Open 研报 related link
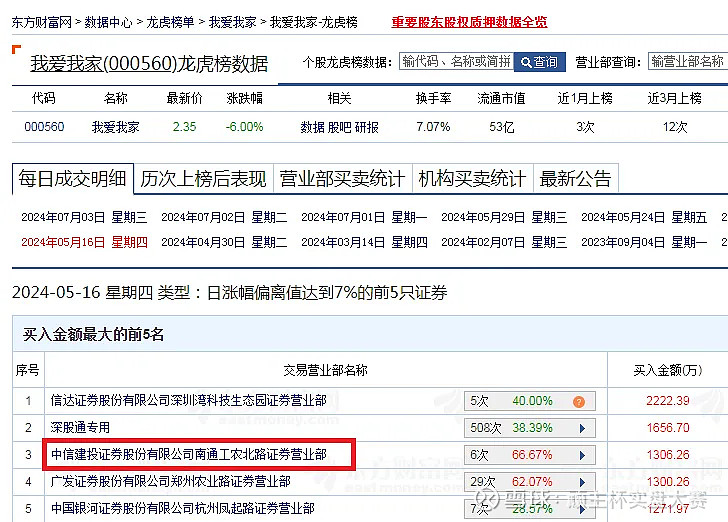 pyautogui.click(x=367, y=127)
